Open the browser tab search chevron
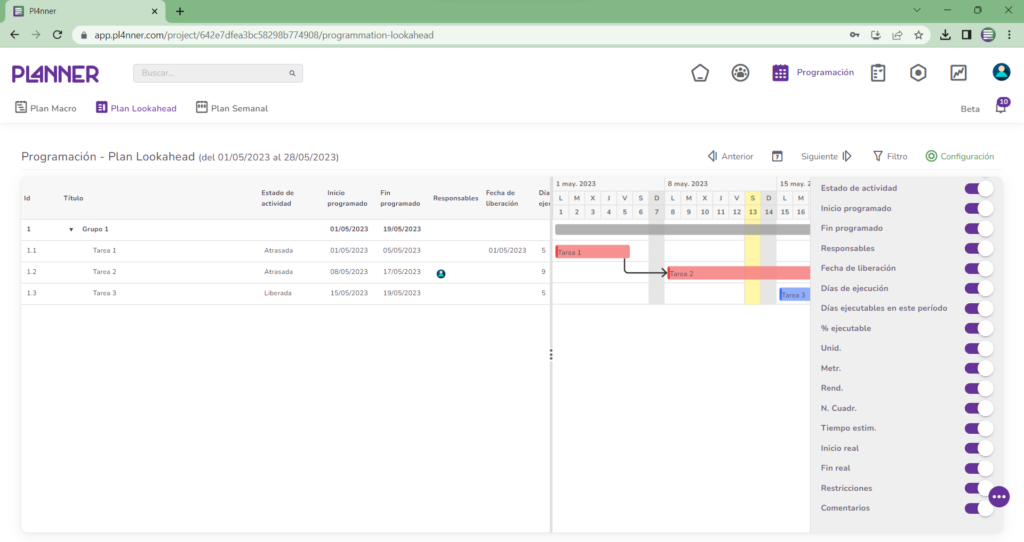This screenshot has height=542, width=1024. click(917, 10)
